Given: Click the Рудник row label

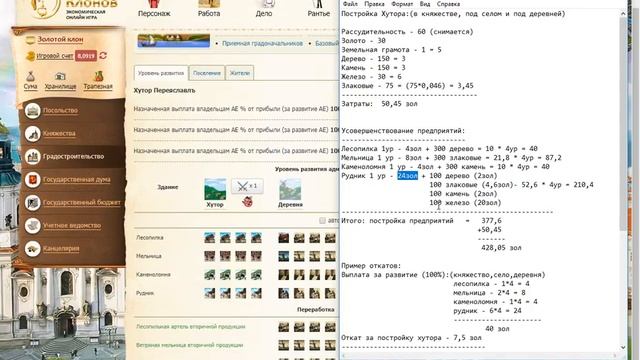Looking at the screenshot, I should tap(145, 293).
